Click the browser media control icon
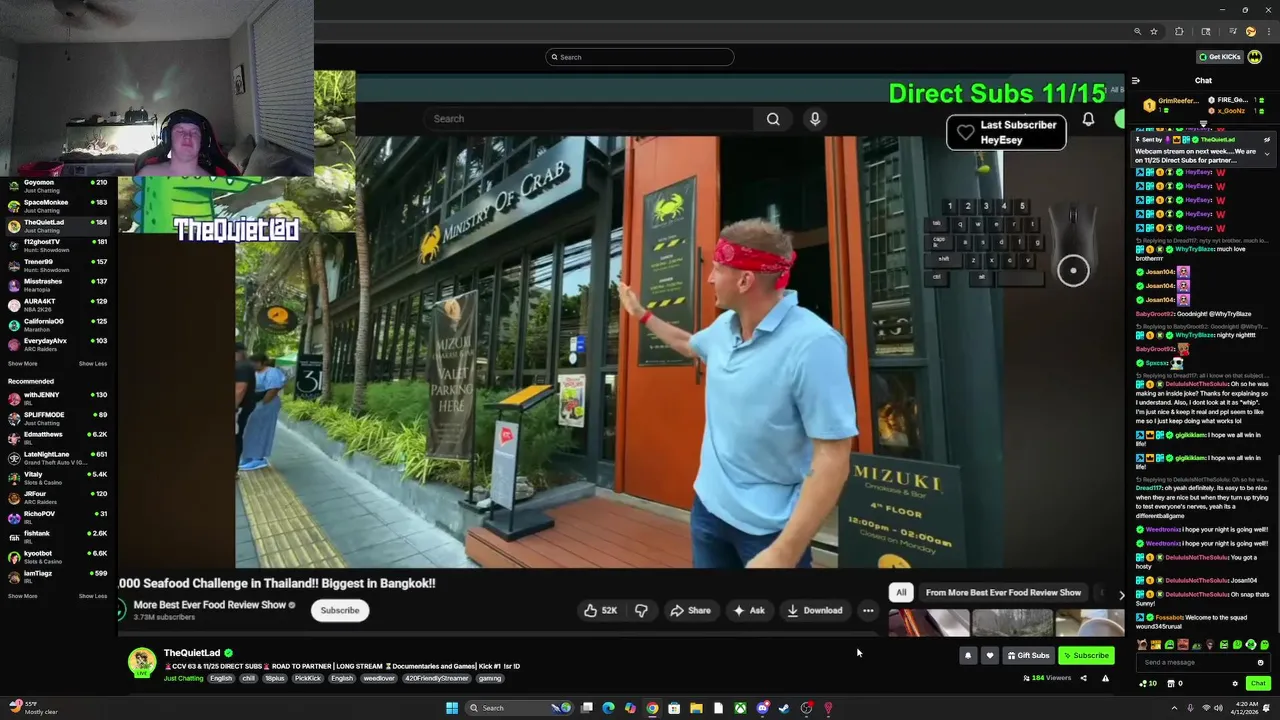 1232,32
